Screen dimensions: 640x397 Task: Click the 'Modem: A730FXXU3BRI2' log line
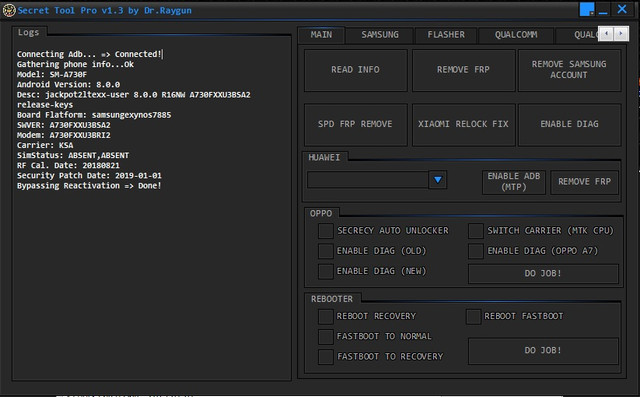click(64, 135)
